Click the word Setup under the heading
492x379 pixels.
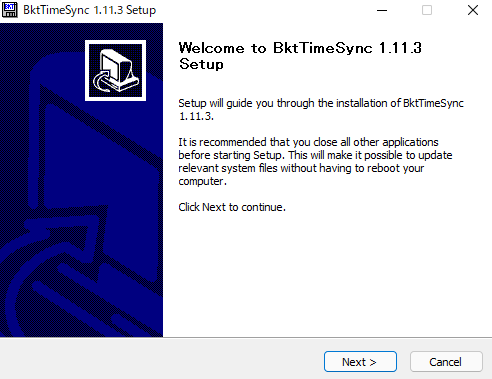pyautogui.click(x=201, y=64)
